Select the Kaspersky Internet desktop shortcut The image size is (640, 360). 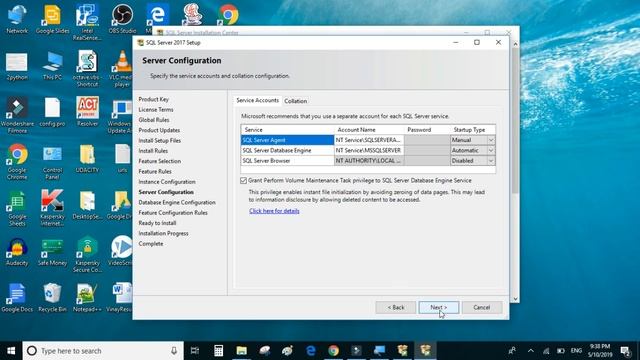(52, 208)
